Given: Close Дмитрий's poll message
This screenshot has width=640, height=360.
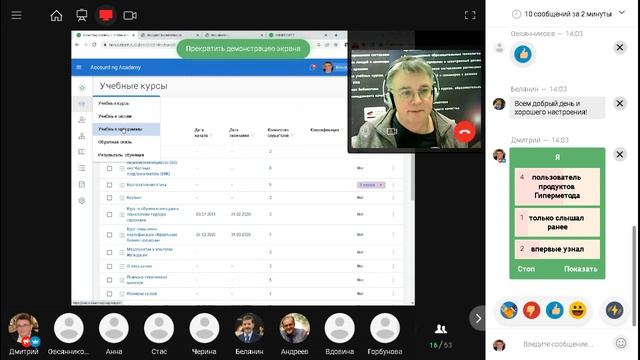Looking at the screenshot, I should tap(620, 154).
